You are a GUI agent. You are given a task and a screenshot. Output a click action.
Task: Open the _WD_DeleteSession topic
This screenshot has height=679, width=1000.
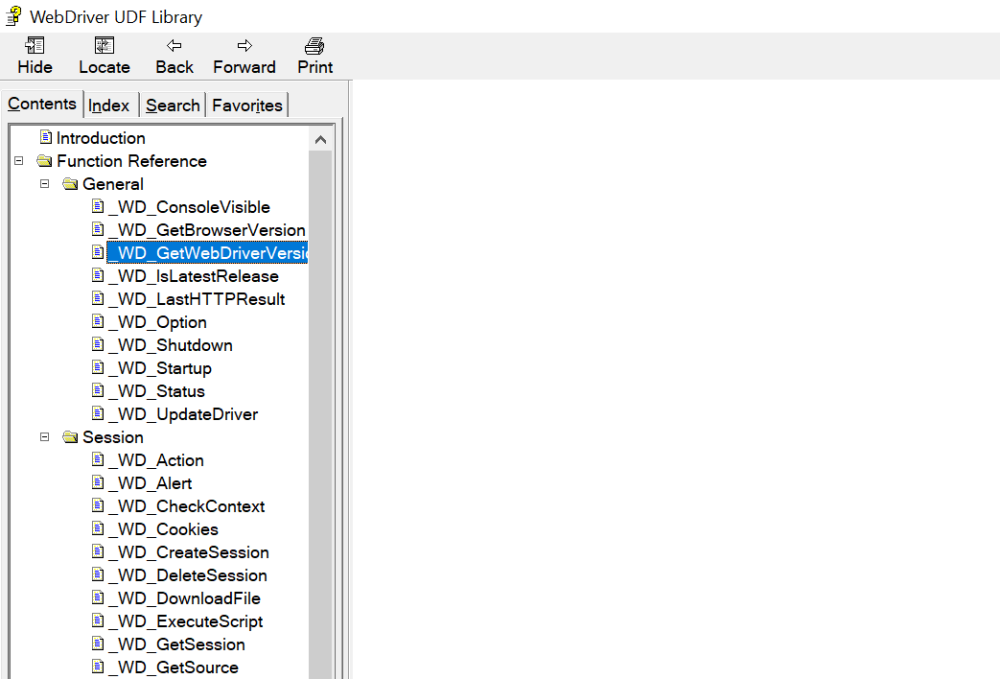tap(188, 575)
